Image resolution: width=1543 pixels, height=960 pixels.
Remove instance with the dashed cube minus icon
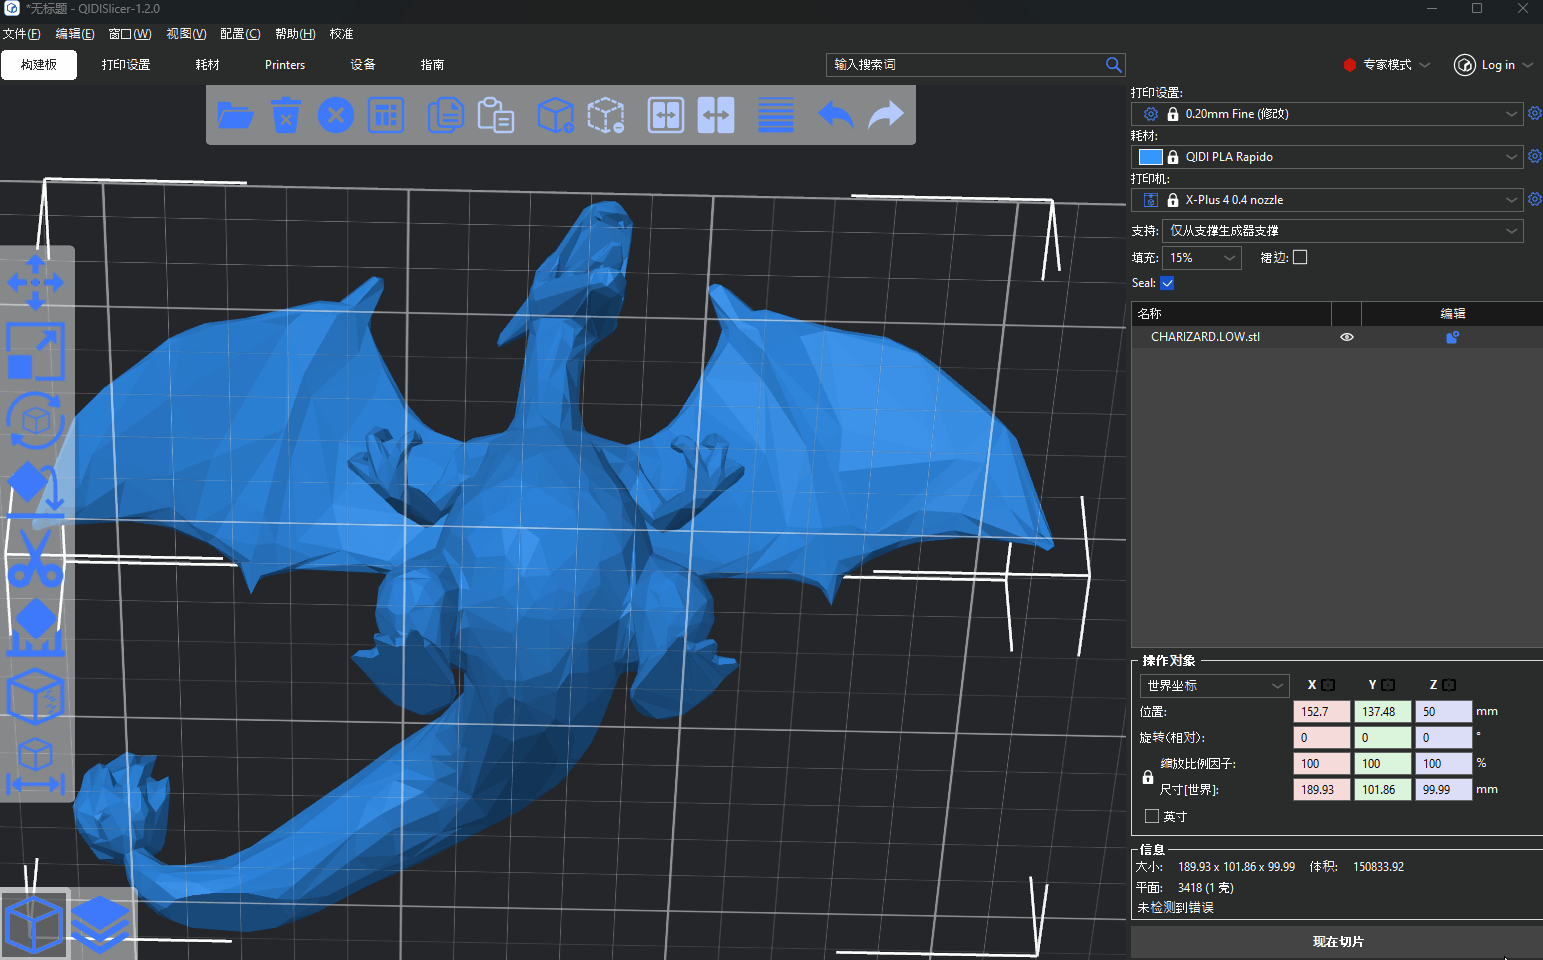click(606, 115)
